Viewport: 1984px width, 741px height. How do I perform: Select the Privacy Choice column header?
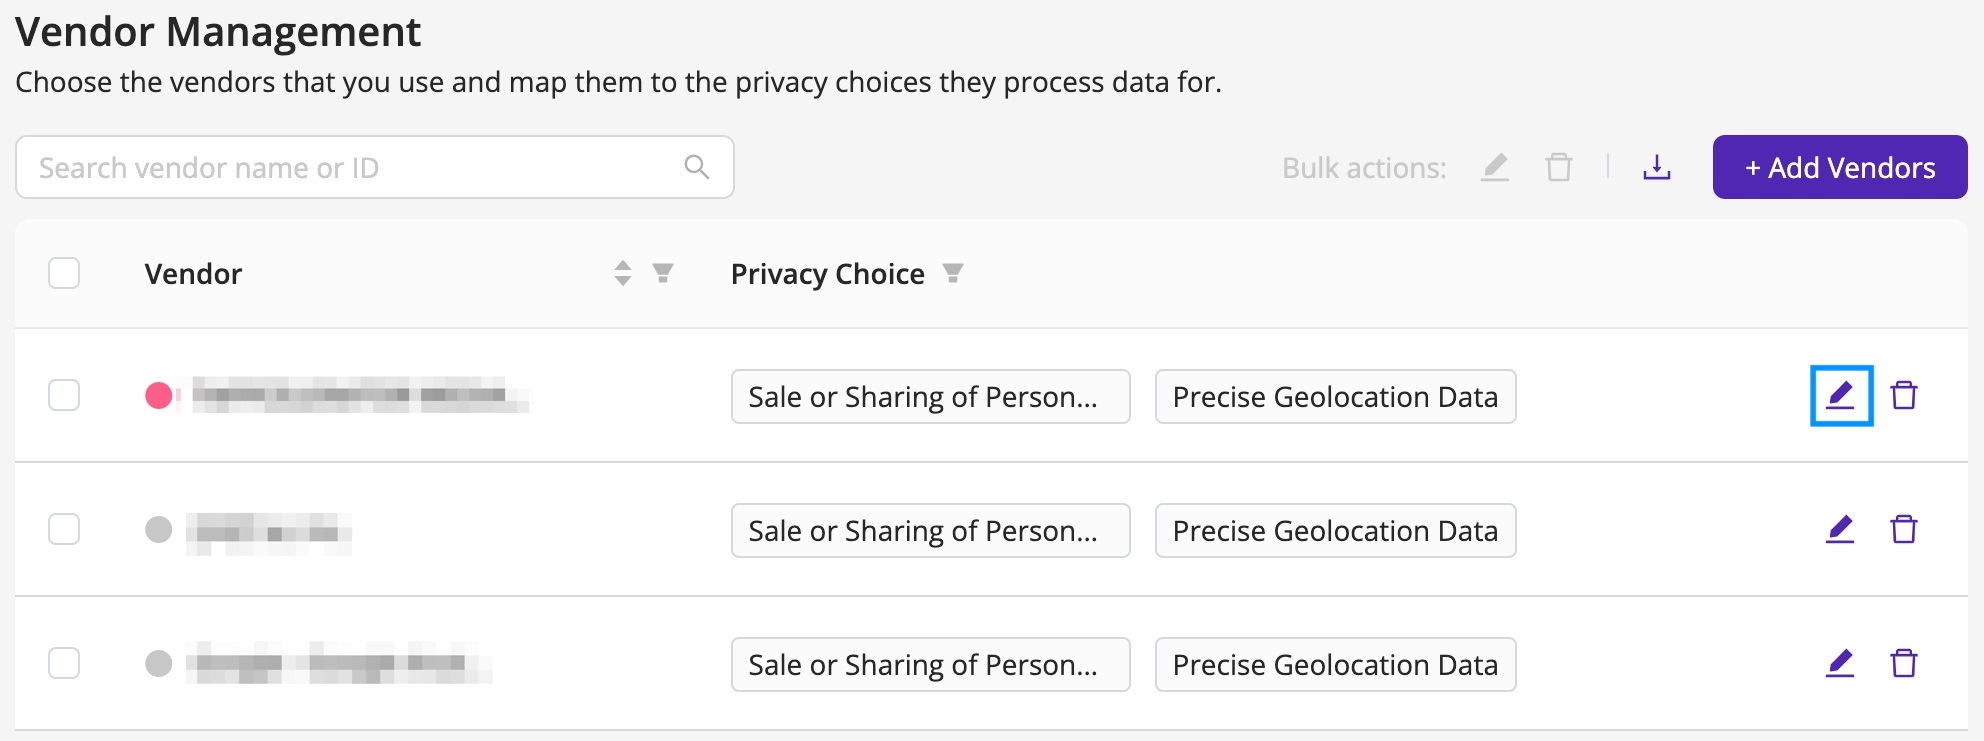click(x=826, y=273)
